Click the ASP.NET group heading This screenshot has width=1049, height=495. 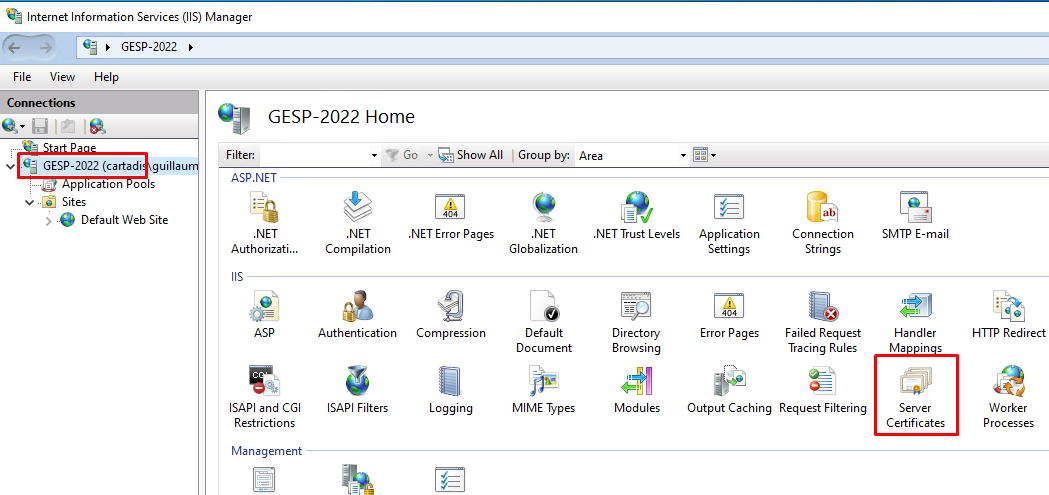[254, 178]
